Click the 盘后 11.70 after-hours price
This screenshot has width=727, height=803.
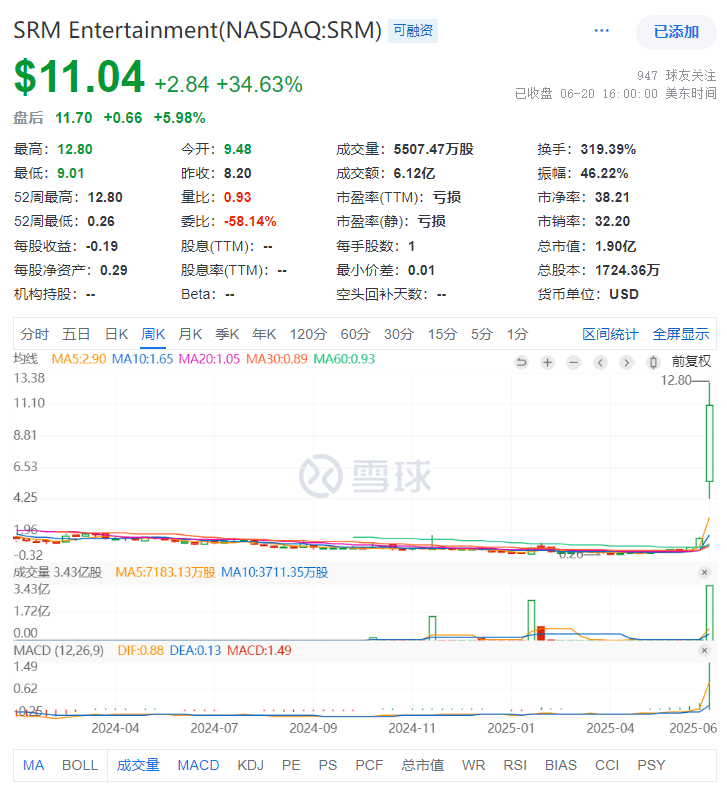pos(73,118)
